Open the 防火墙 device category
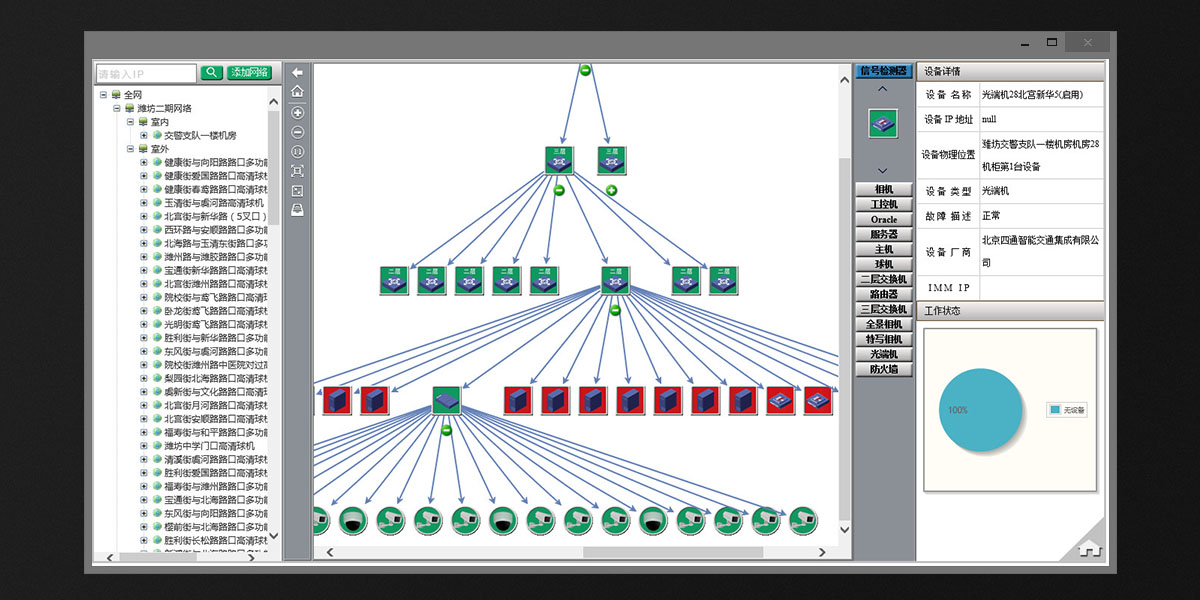 click(883, 369)
